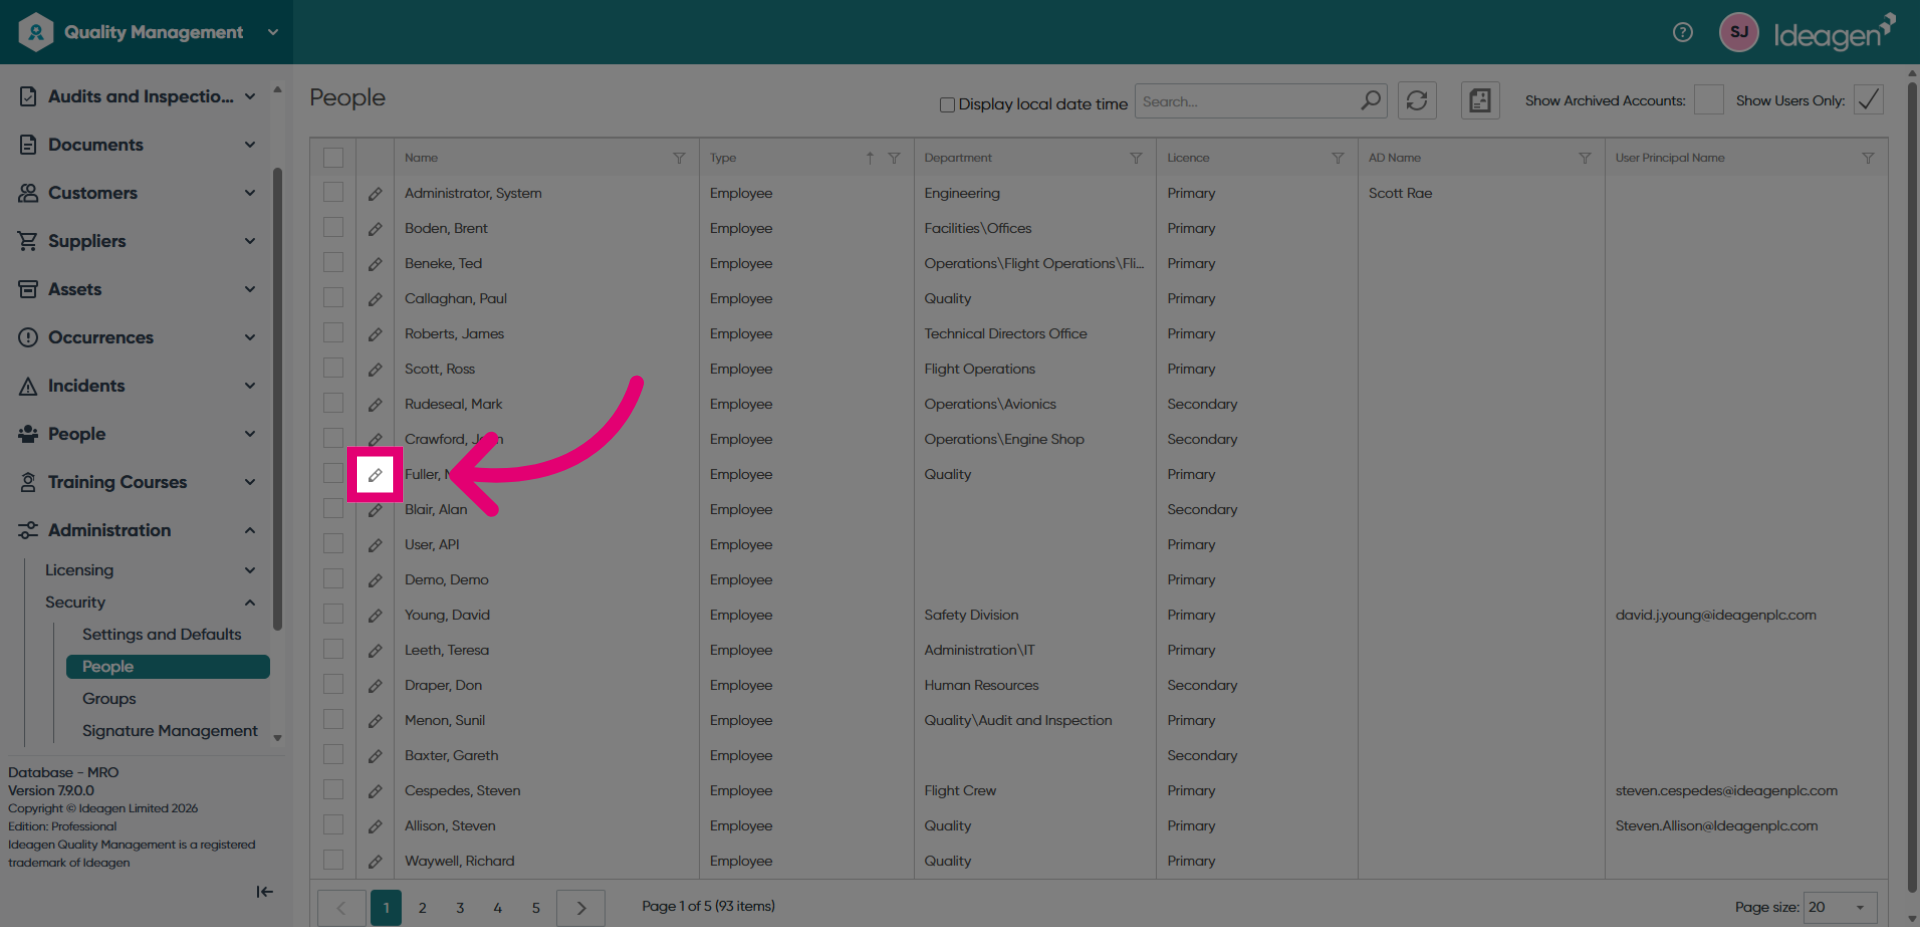Viewport: 1920px width, 927px height.
Task: Filter the Type column
Action: [894, 158]
